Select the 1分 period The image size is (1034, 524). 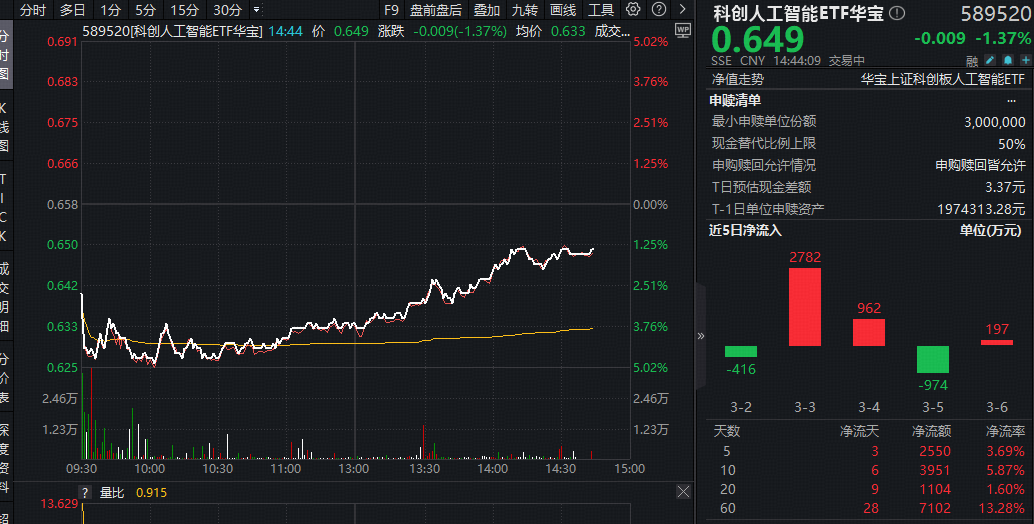point(111,10)
